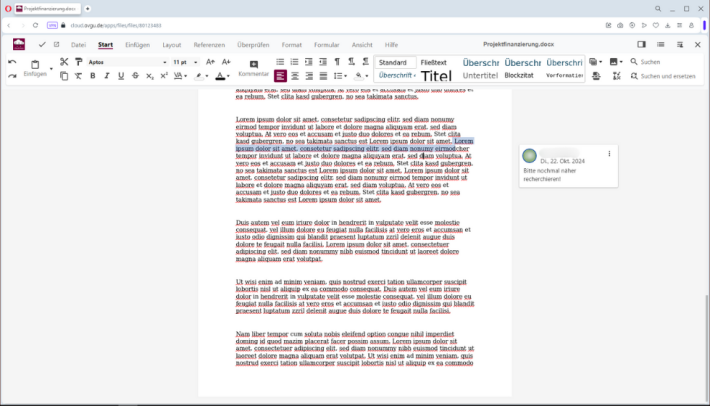Open the Datei menu

[78, 45]
